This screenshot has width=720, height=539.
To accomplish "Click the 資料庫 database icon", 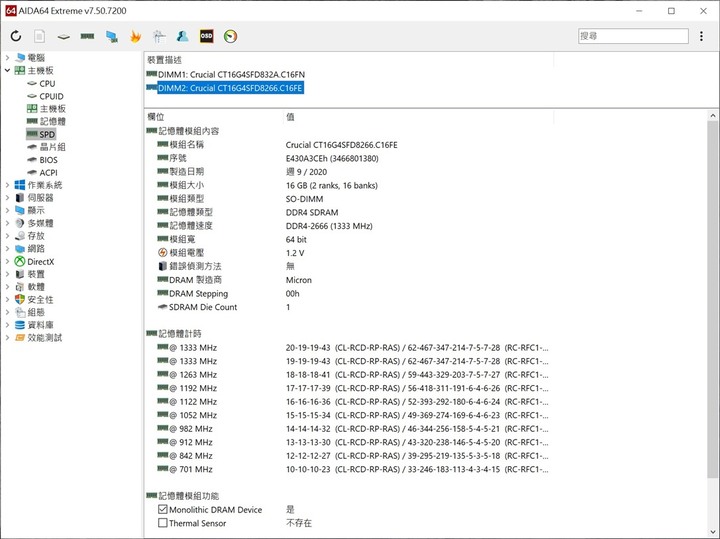I will tap(20, 325).
